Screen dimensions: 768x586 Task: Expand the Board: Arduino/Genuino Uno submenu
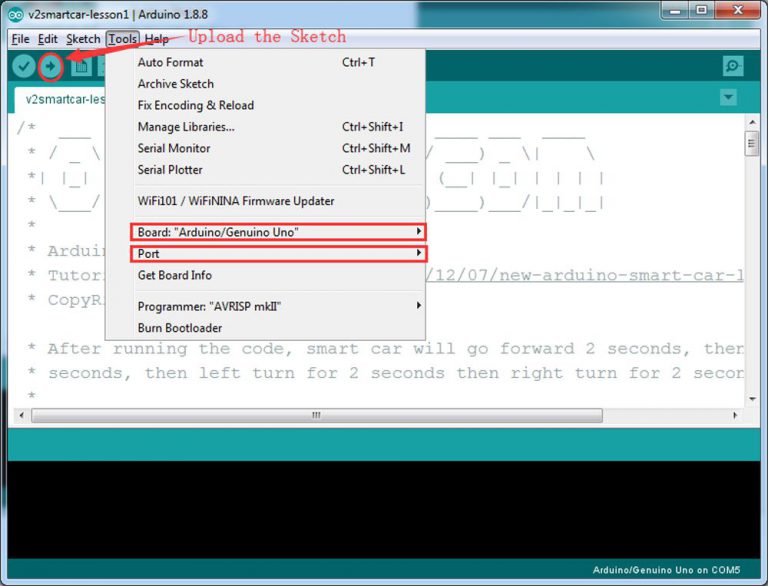coord(280,232)
